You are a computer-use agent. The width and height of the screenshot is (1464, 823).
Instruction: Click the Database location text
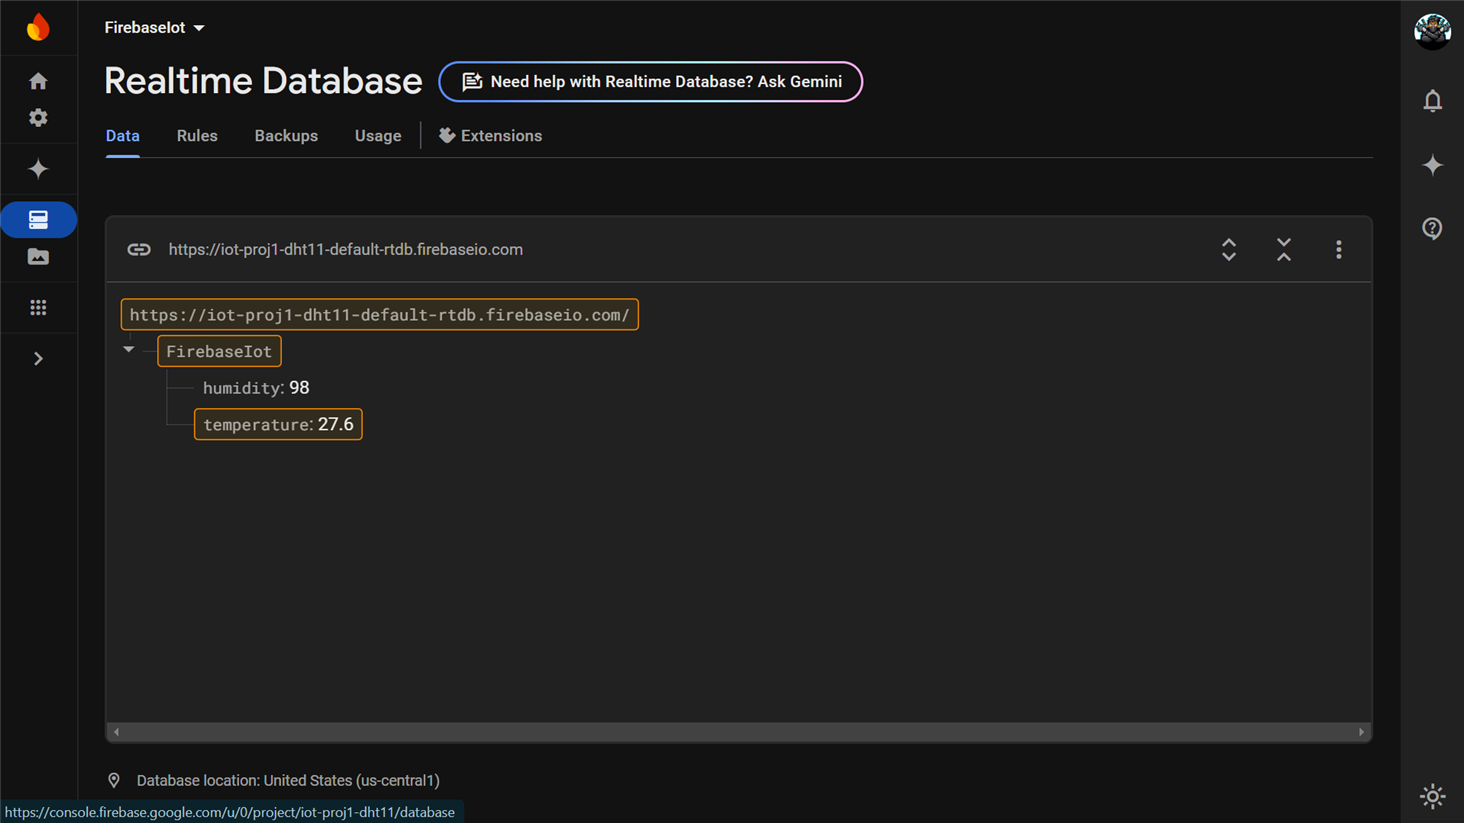tap(288, 781)
